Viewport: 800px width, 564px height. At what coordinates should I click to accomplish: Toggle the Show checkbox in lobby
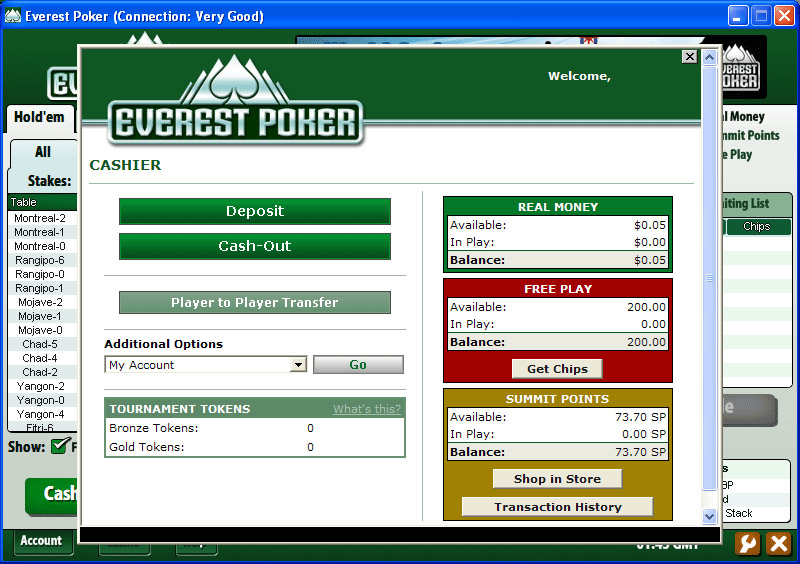click(x=60, y=446)
